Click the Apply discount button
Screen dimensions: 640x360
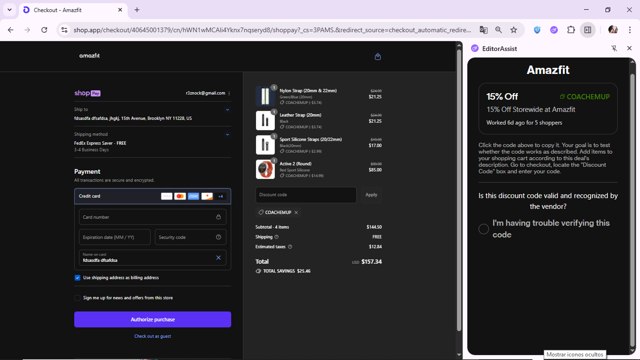371,195
